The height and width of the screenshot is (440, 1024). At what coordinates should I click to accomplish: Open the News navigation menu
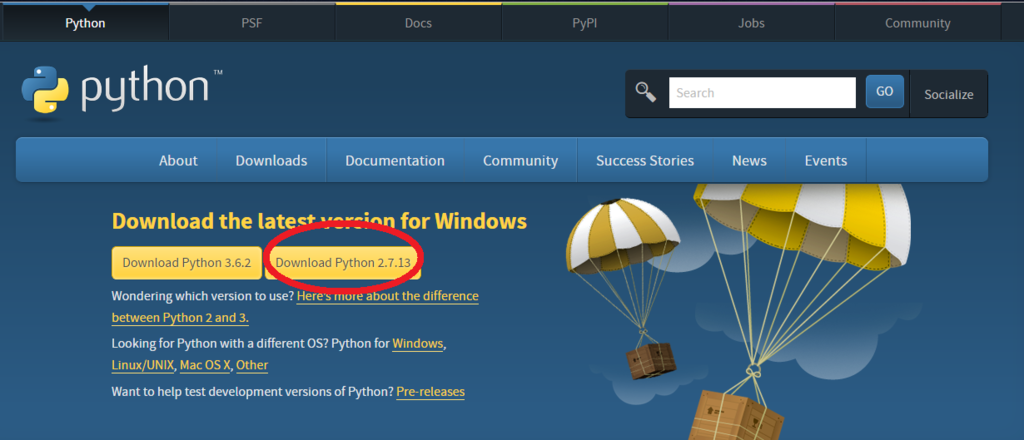749,161
